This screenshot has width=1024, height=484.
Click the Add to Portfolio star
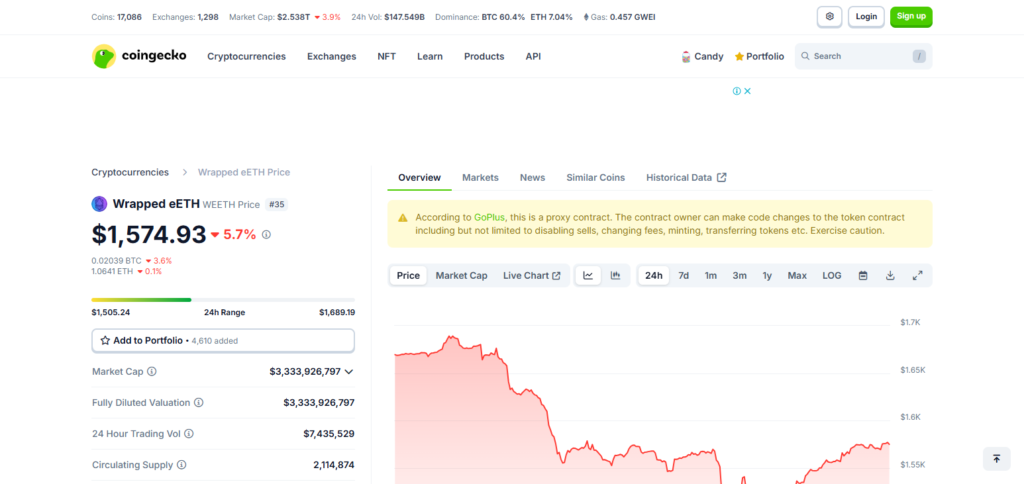pos(105,340)
